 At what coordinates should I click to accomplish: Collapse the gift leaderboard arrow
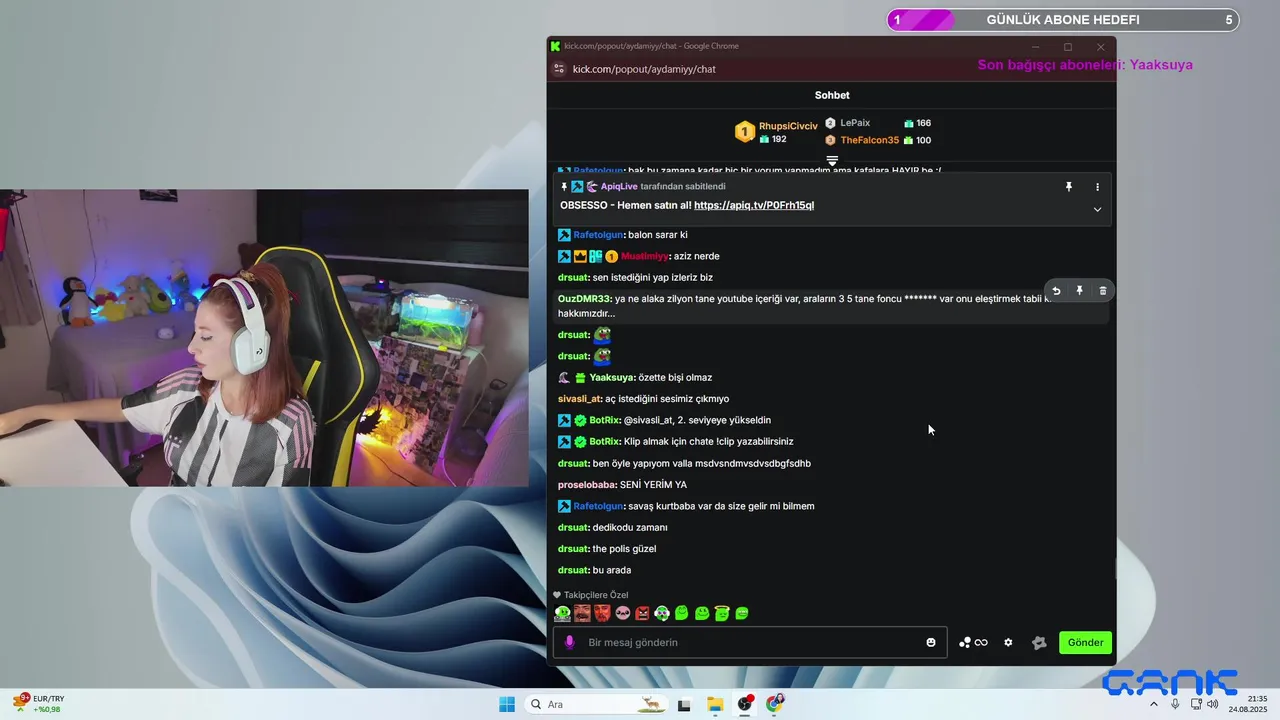832,160
